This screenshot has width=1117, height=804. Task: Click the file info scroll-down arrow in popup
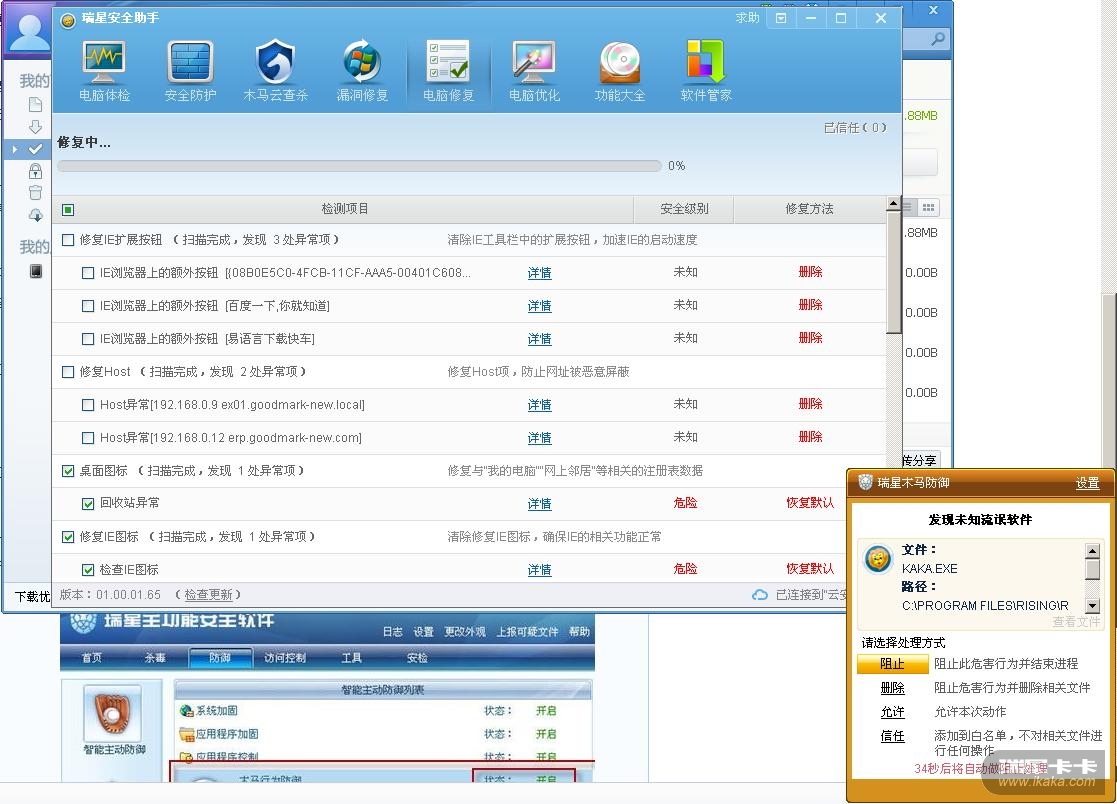1092,605
